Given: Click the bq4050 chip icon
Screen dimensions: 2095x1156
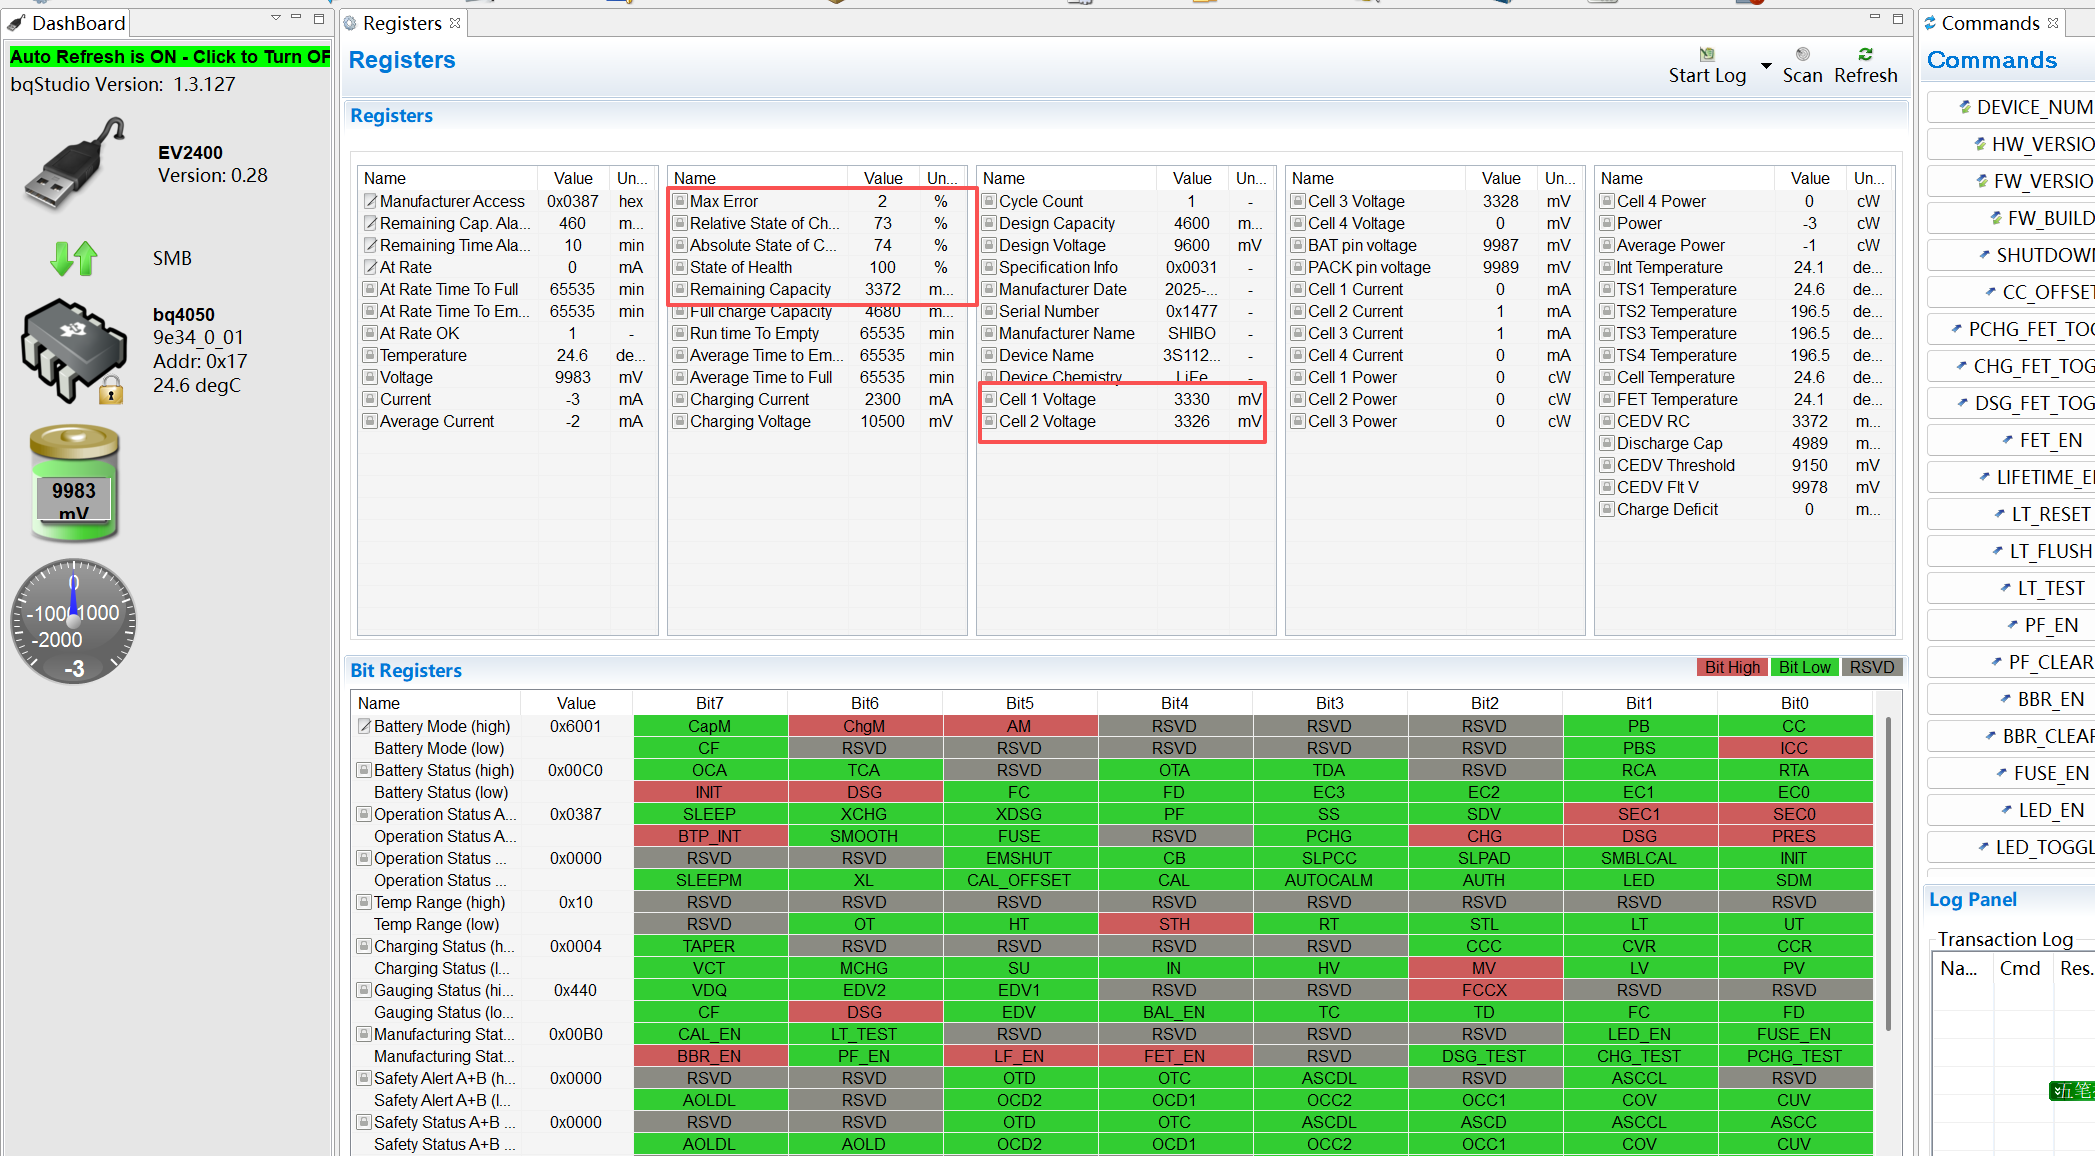Looking at the screenshot, I should tap(73, 351).
